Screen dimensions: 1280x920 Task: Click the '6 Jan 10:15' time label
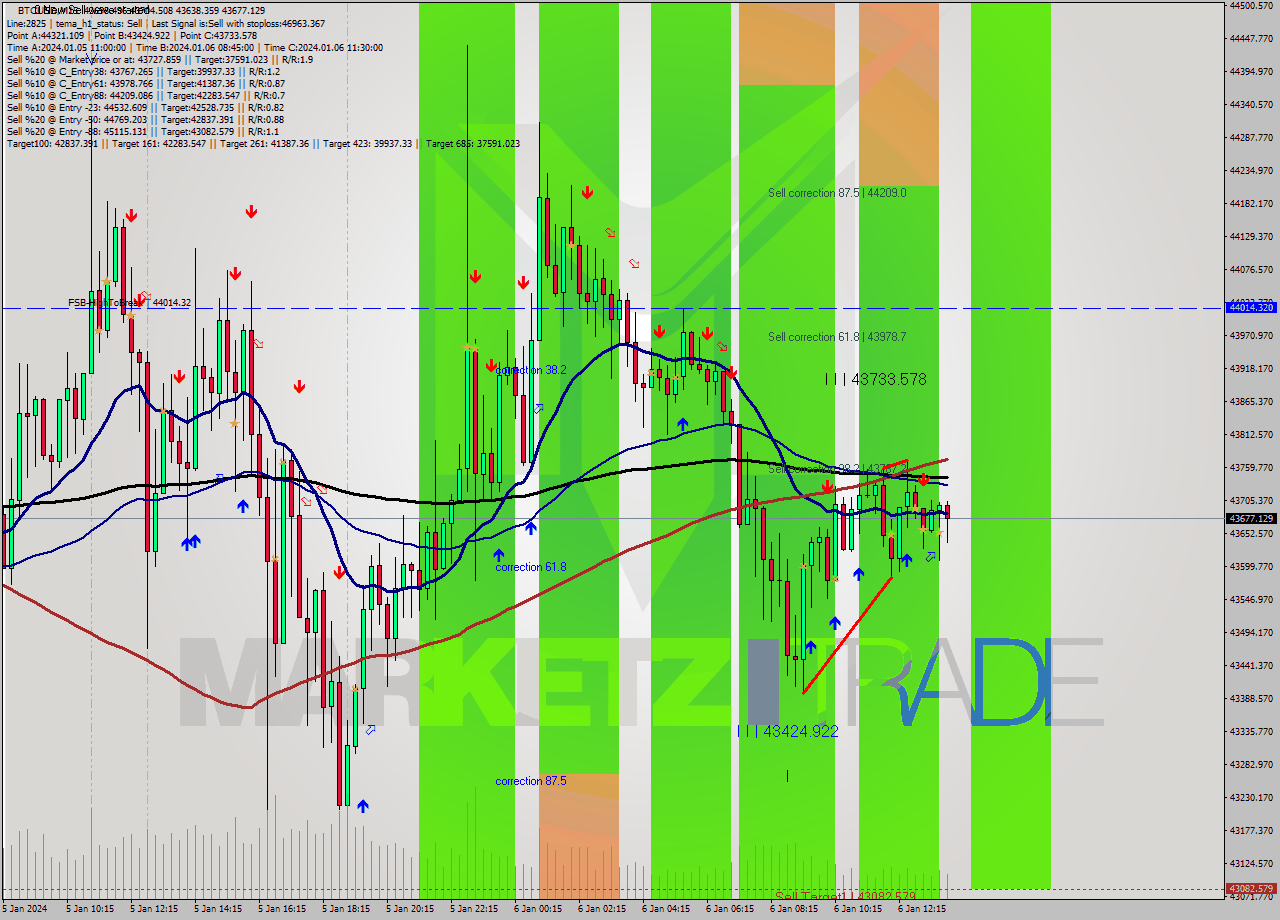pos(858,909)
